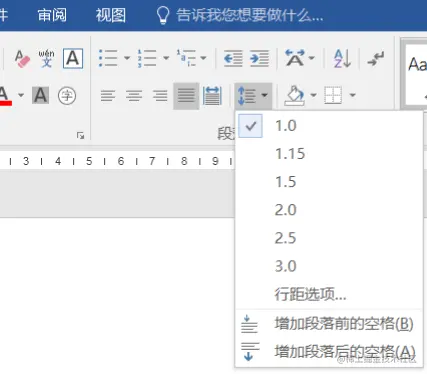The height and width of the screenshot is (374, 427).
Task: Switch to the 视图 tab
Action: [x=111, y=15]
